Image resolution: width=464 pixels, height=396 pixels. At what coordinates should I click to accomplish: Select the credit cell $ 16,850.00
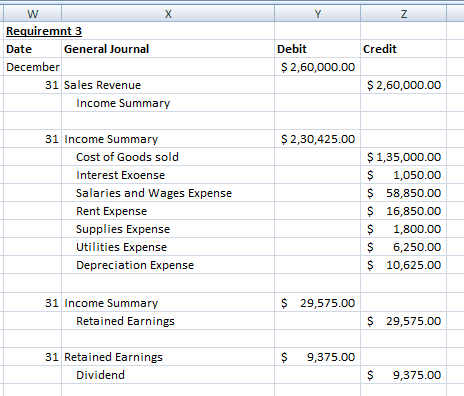(x=404, y=211)
